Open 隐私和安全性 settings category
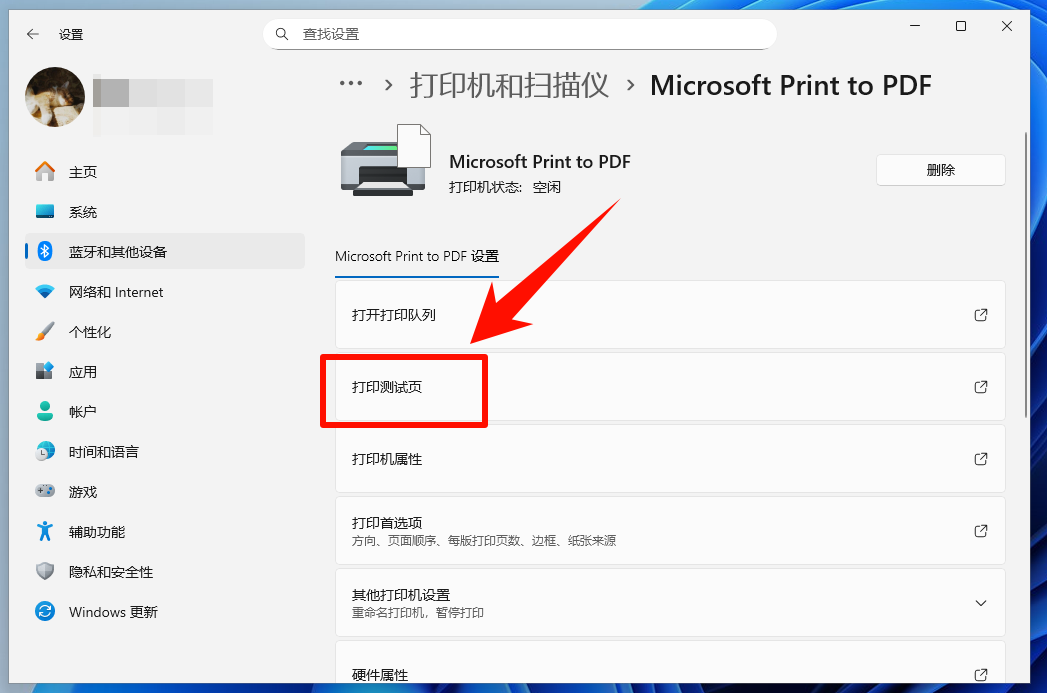The width and height of the screenshot is (1047, 693). point(165,572)
